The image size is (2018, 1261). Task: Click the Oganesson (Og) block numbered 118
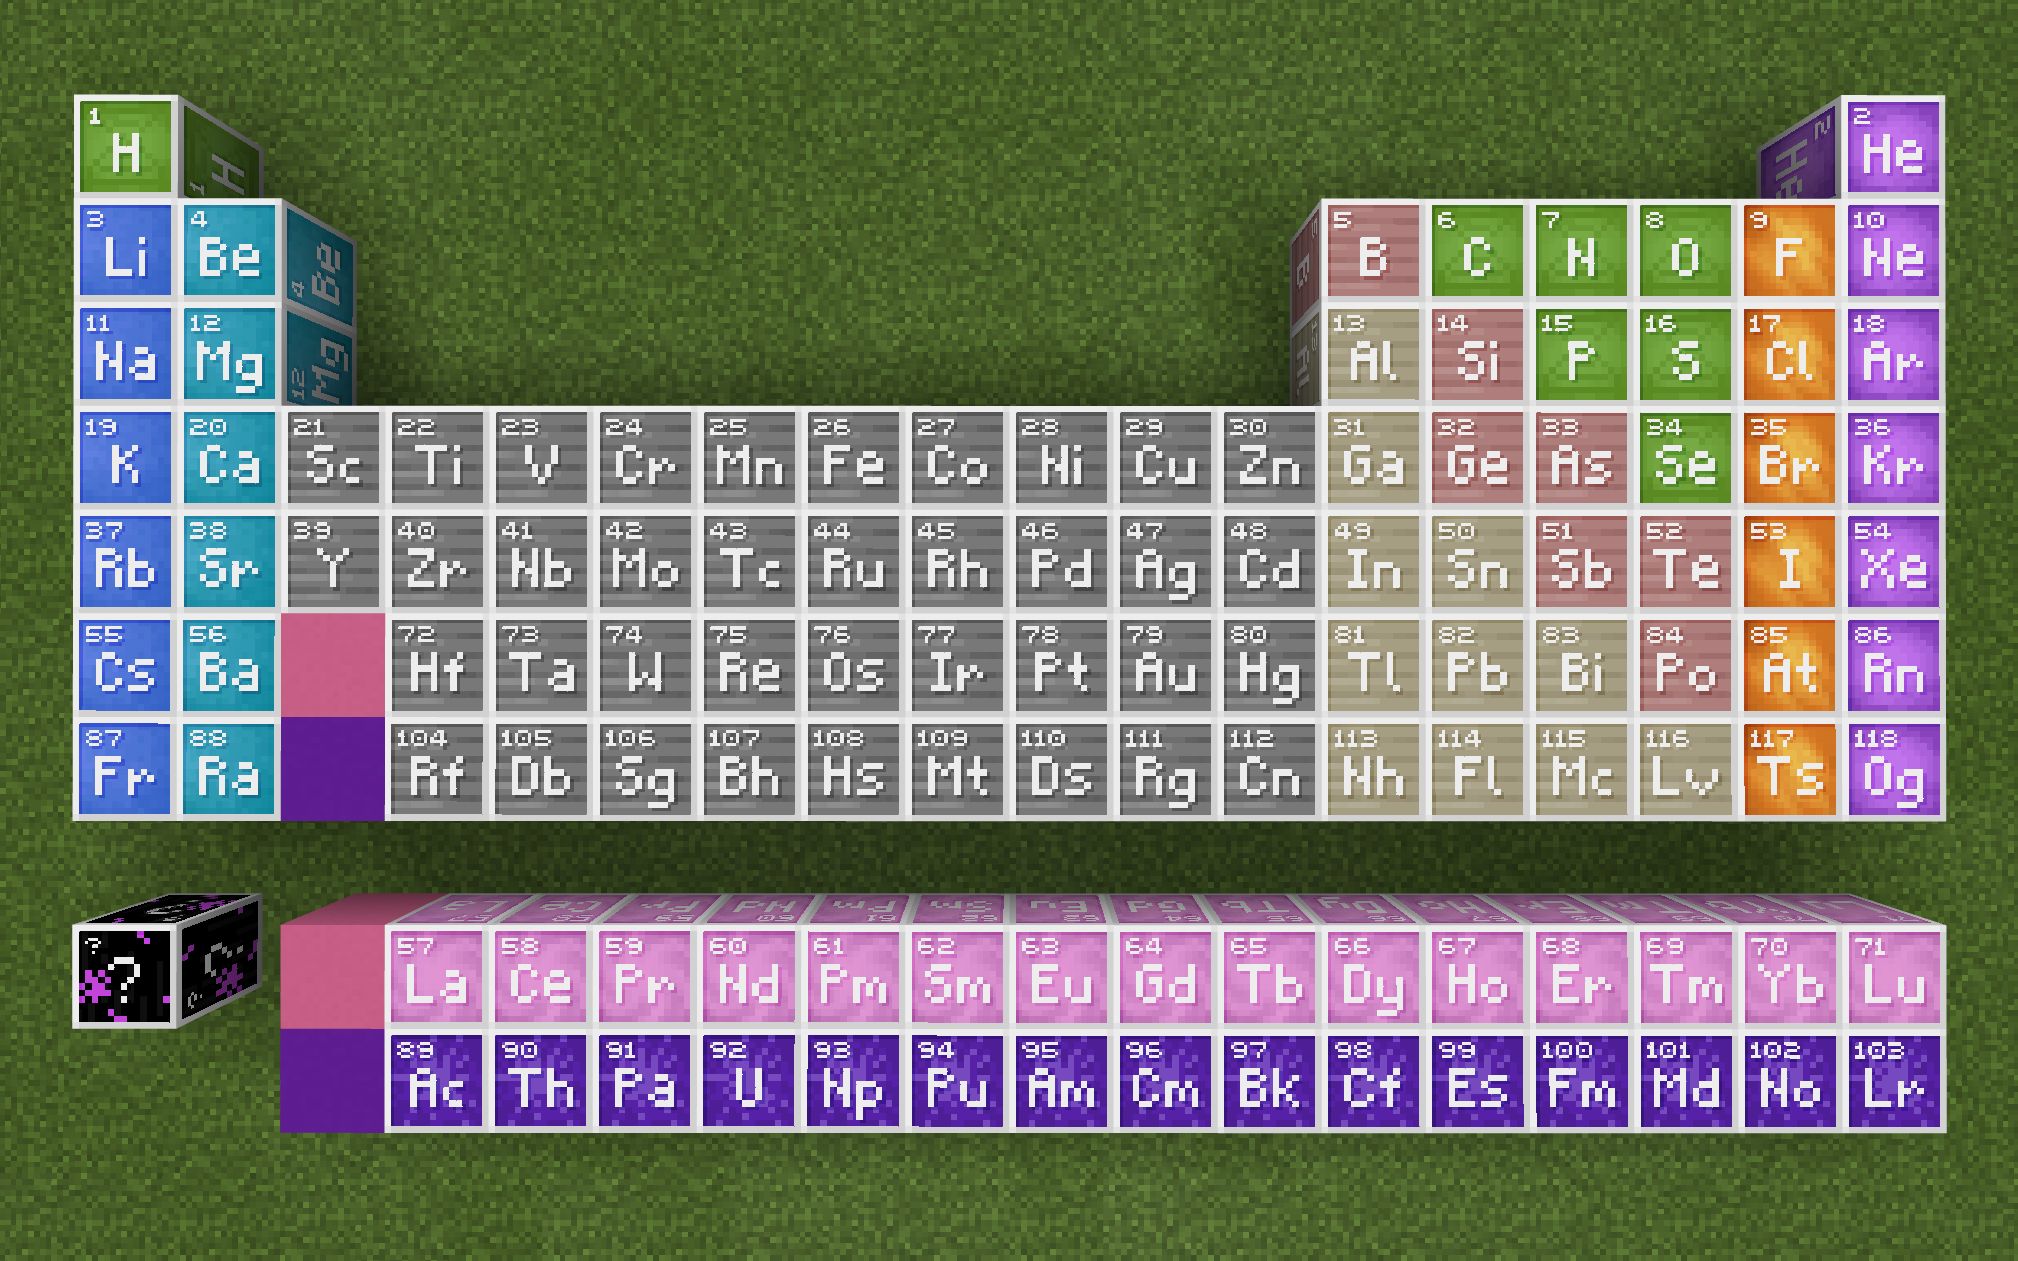click(x=1893, y=770)
